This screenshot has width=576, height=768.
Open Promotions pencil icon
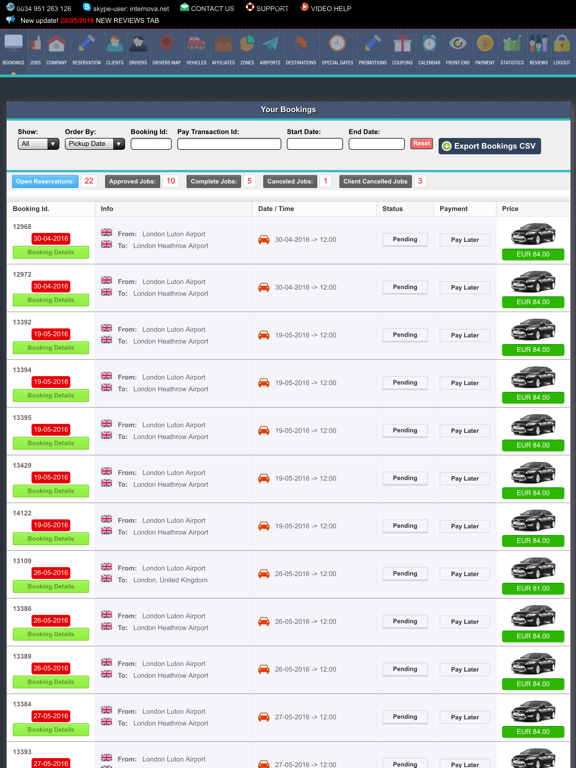373,44
